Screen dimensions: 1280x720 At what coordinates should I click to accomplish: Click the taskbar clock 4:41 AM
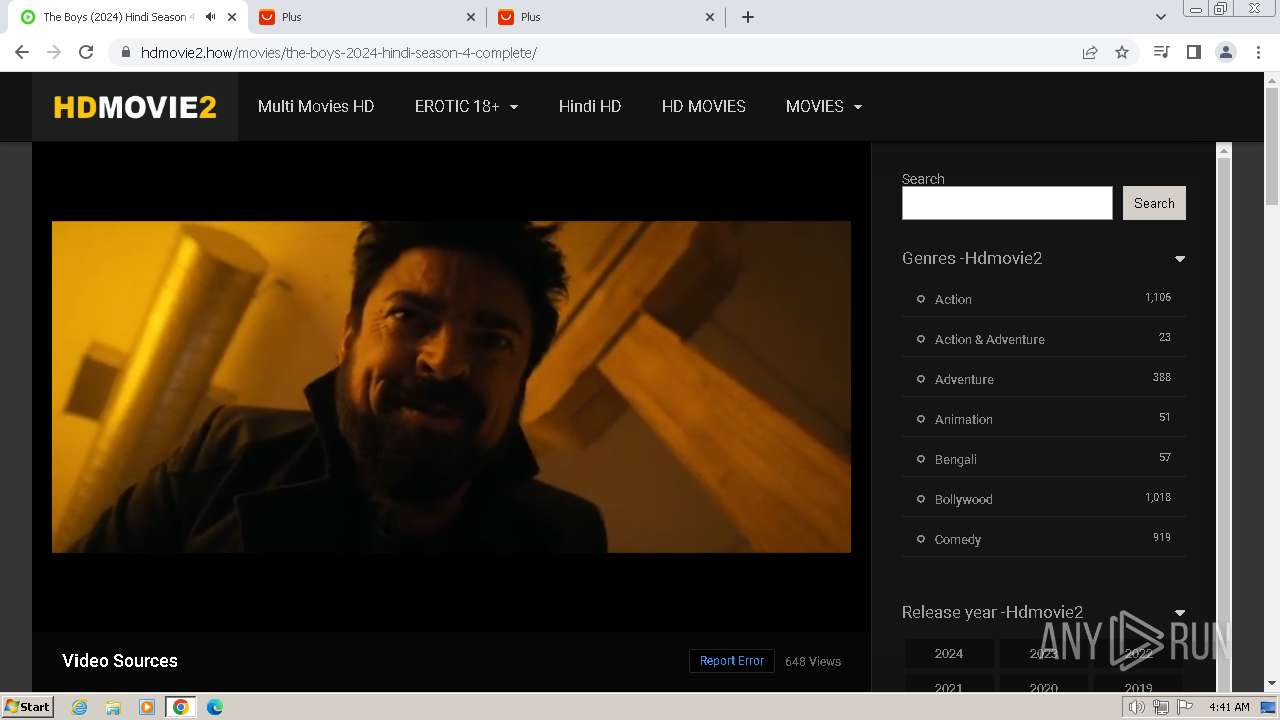pyautogui.click(x=1229, y=707)
